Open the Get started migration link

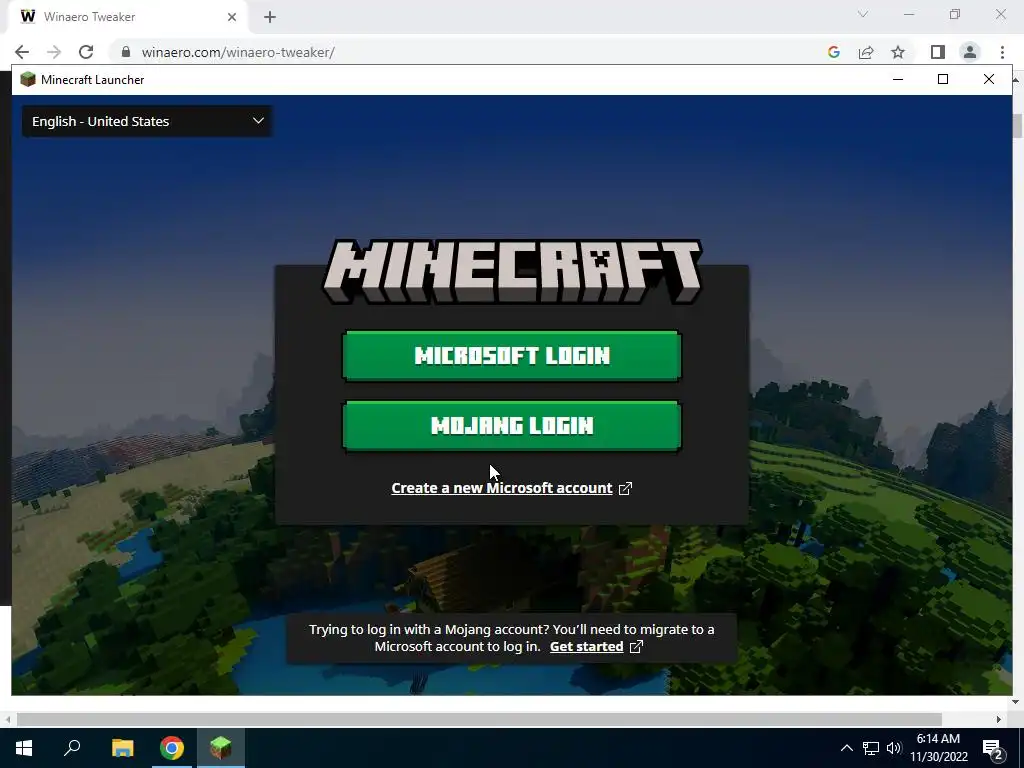(586, 647)
